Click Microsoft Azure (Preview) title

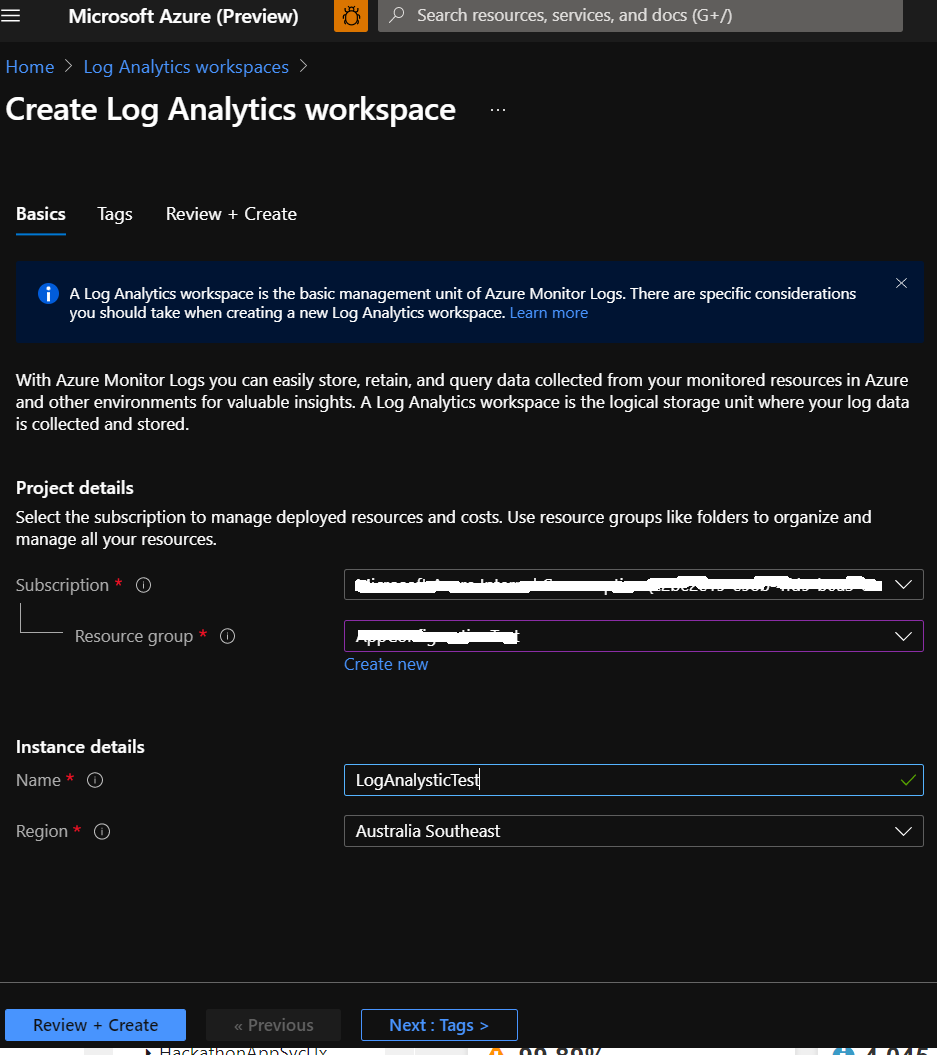[x=184, y=16]
